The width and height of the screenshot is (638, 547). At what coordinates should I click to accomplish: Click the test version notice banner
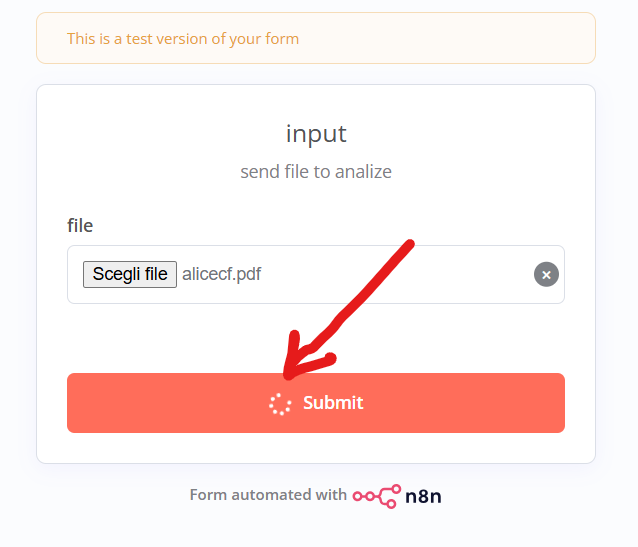pyautogui.click(x=316, y=38)
